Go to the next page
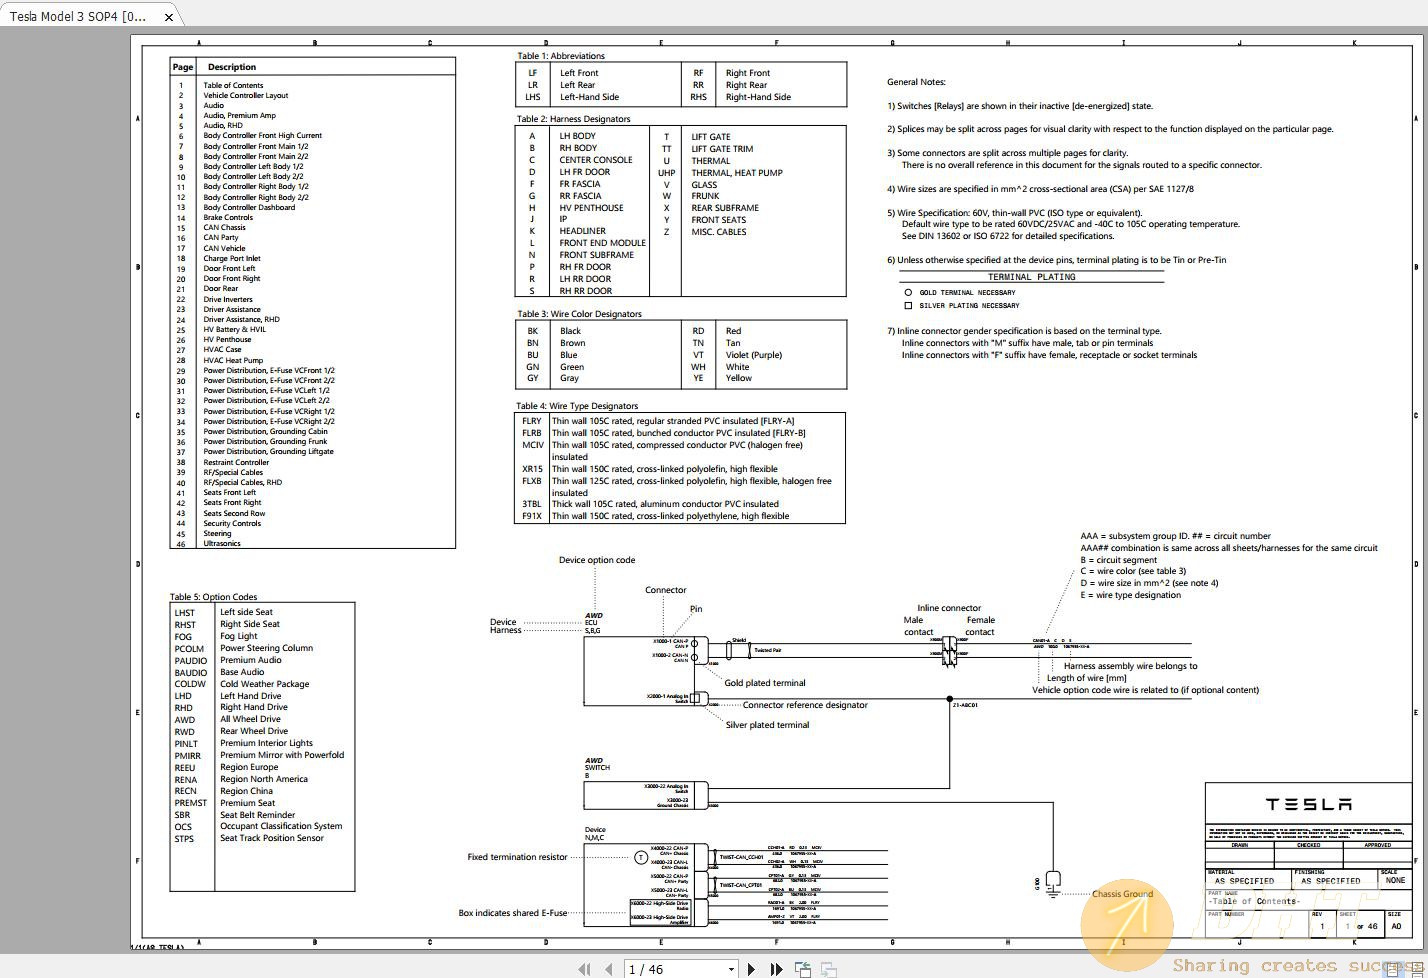 click(753, 968)
